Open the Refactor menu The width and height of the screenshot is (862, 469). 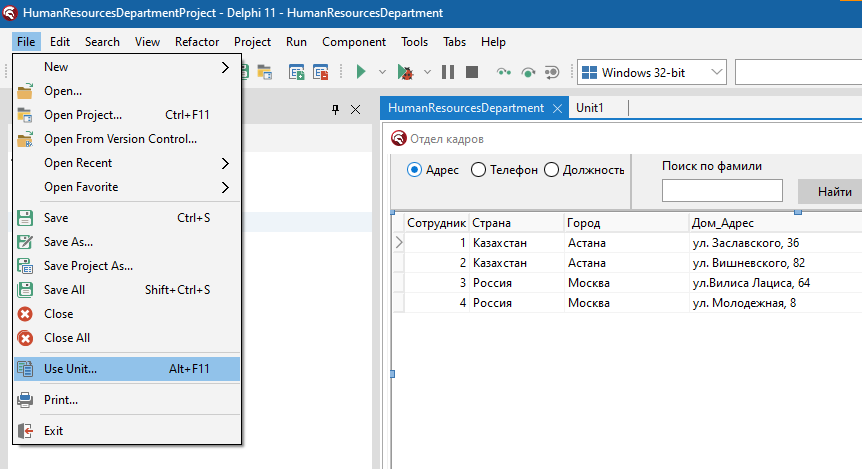197,42
